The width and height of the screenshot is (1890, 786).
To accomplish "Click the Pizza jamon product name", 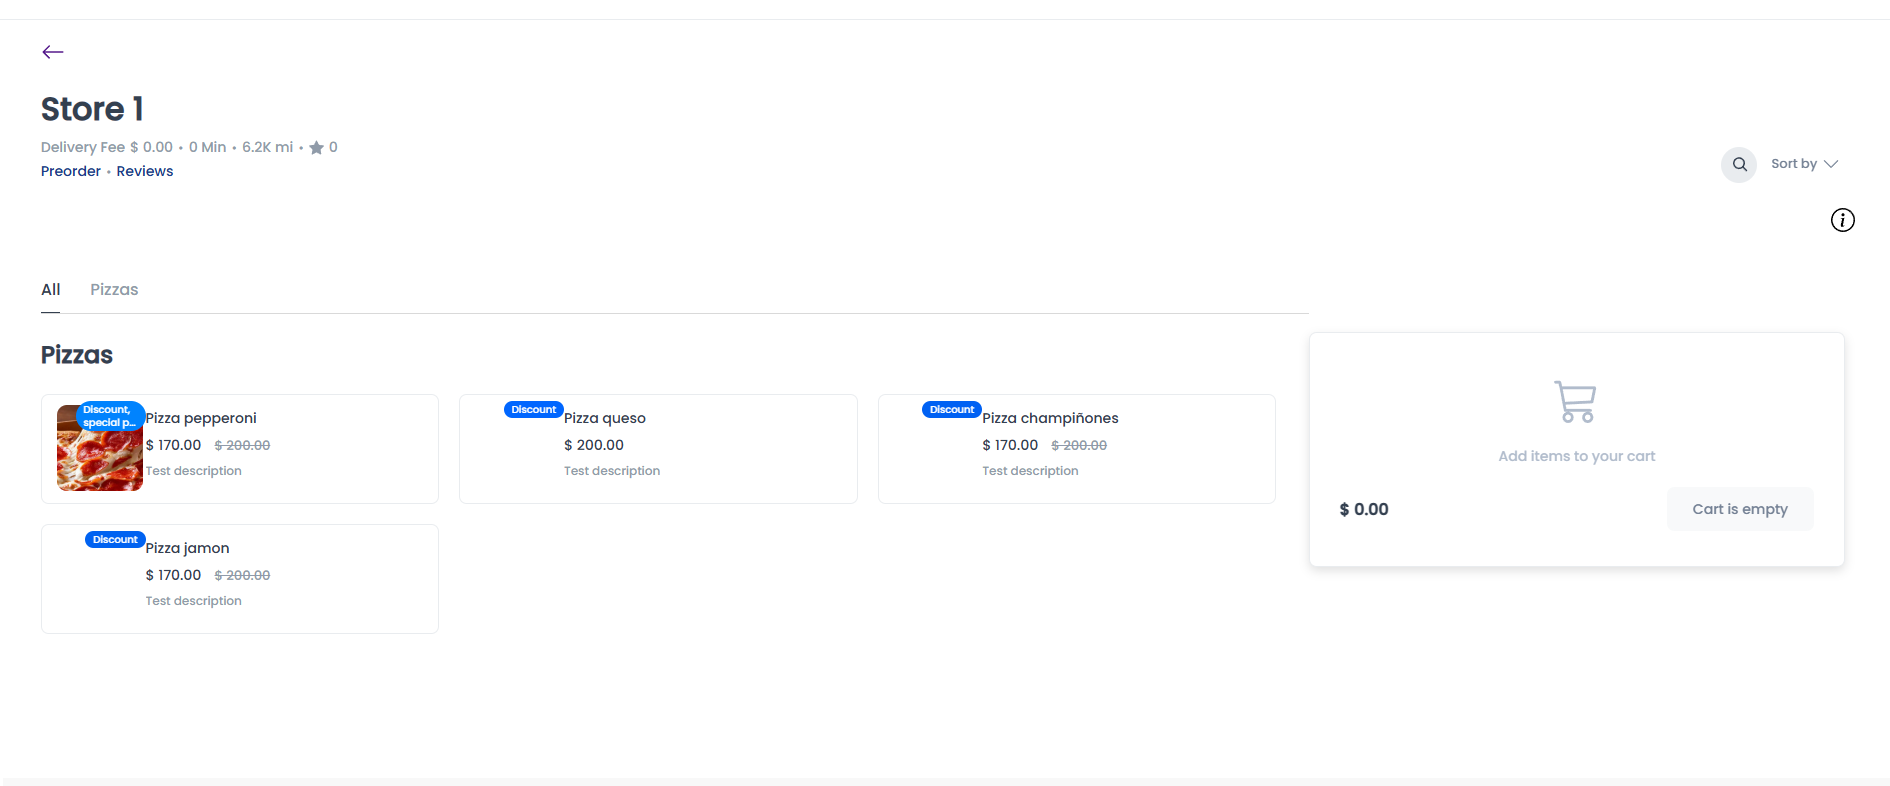I will point(188,548).
